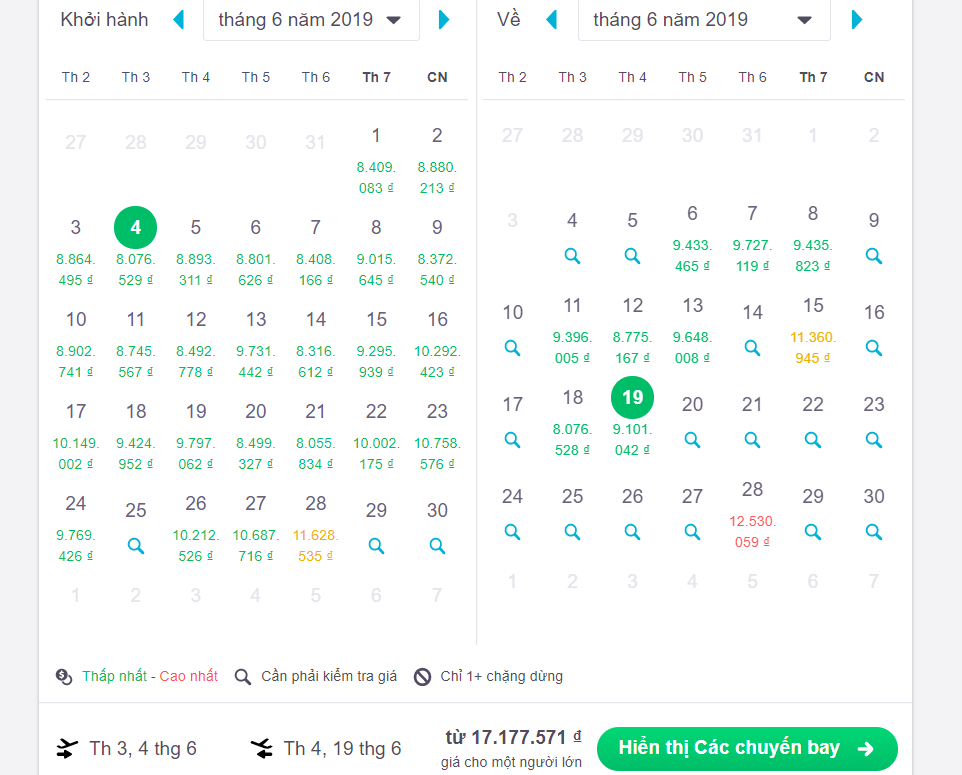
Task: Select return June 8 priced 9.435.823
Action: 813,239
